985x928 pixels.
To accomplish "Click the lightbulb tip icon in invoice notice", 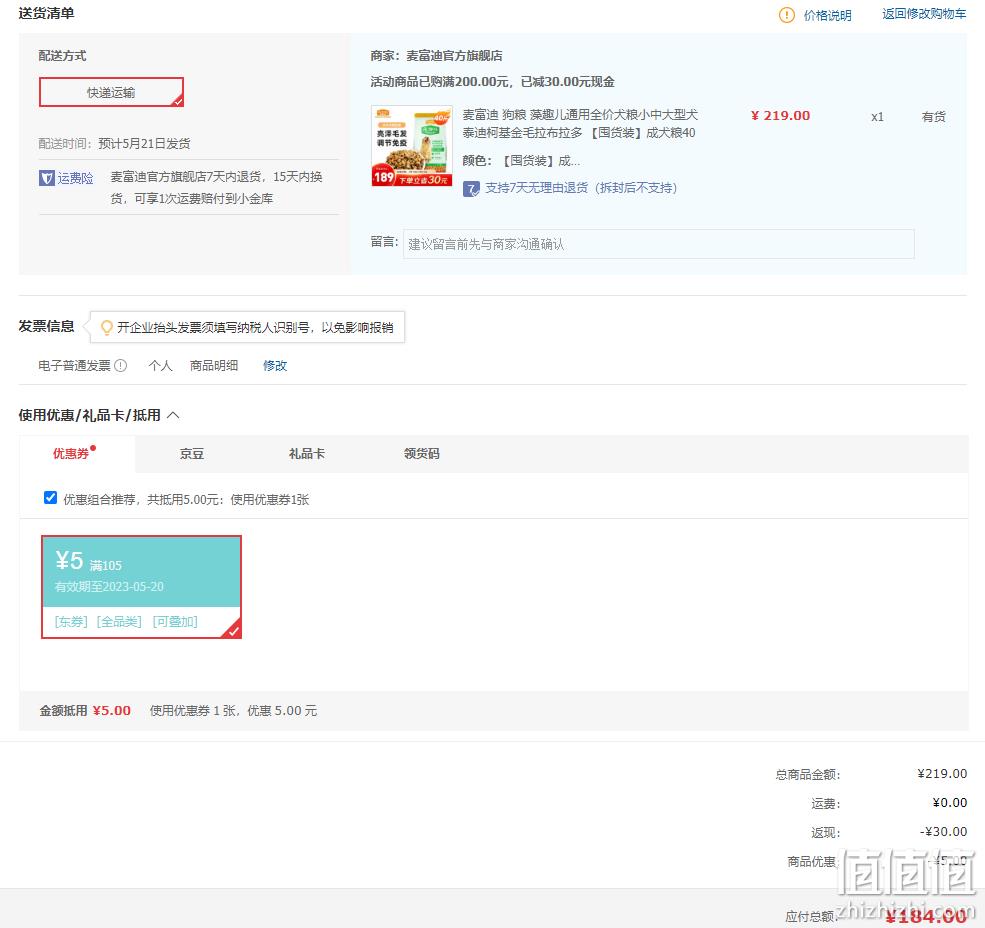I will coord(107,327).
